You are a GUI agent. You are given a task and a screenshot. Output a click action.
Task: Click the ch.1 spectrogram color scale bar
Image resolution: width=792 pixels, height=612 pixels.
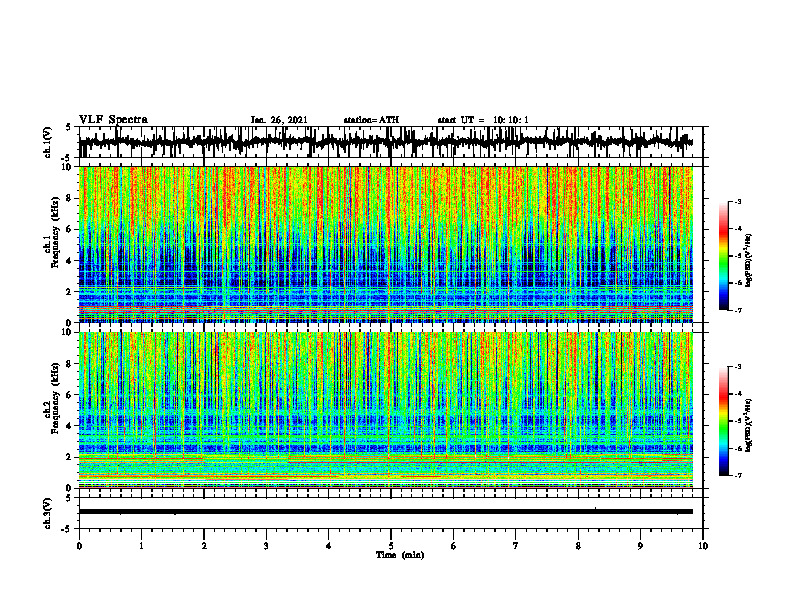pyautogui.click(x=723, y=255)
